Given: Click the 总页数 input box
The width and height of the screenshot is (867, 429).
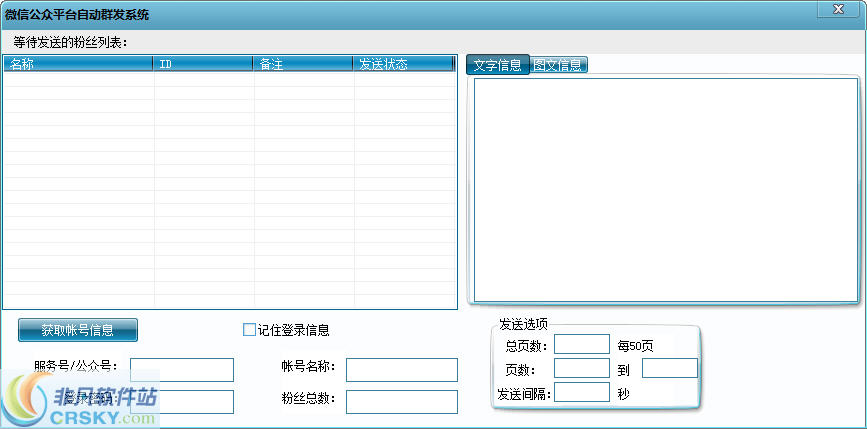Looking at the screenshot, I should (582, 344).
